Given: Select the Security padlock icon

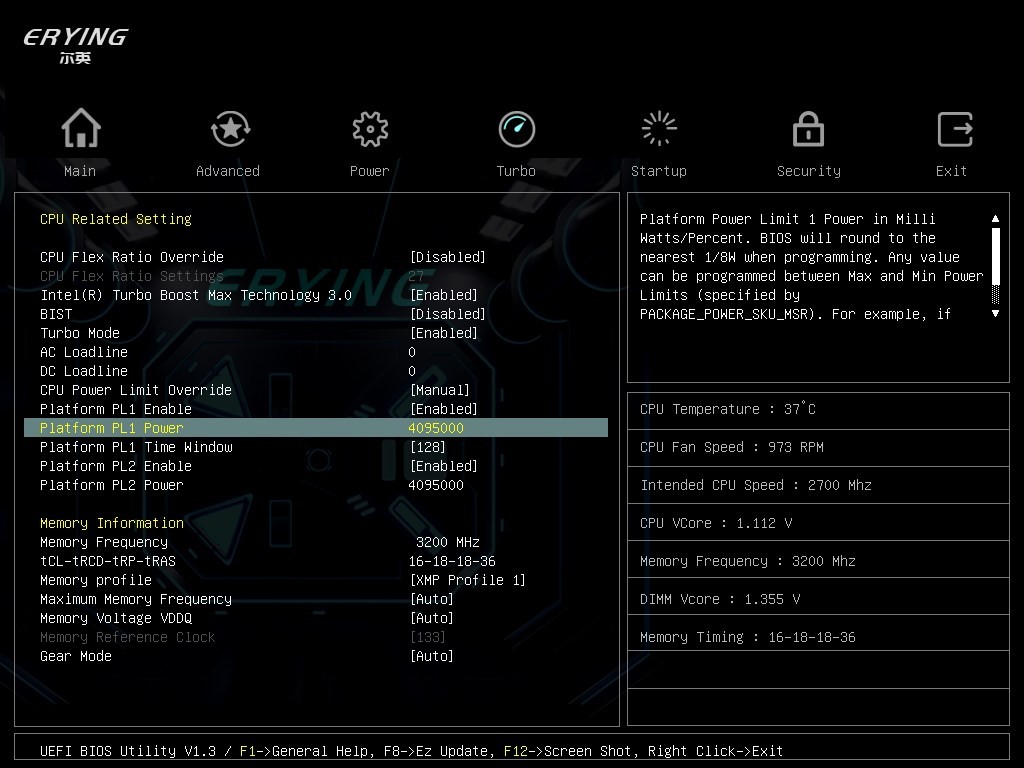Looking at the screenshot, I should click(808, 129).
